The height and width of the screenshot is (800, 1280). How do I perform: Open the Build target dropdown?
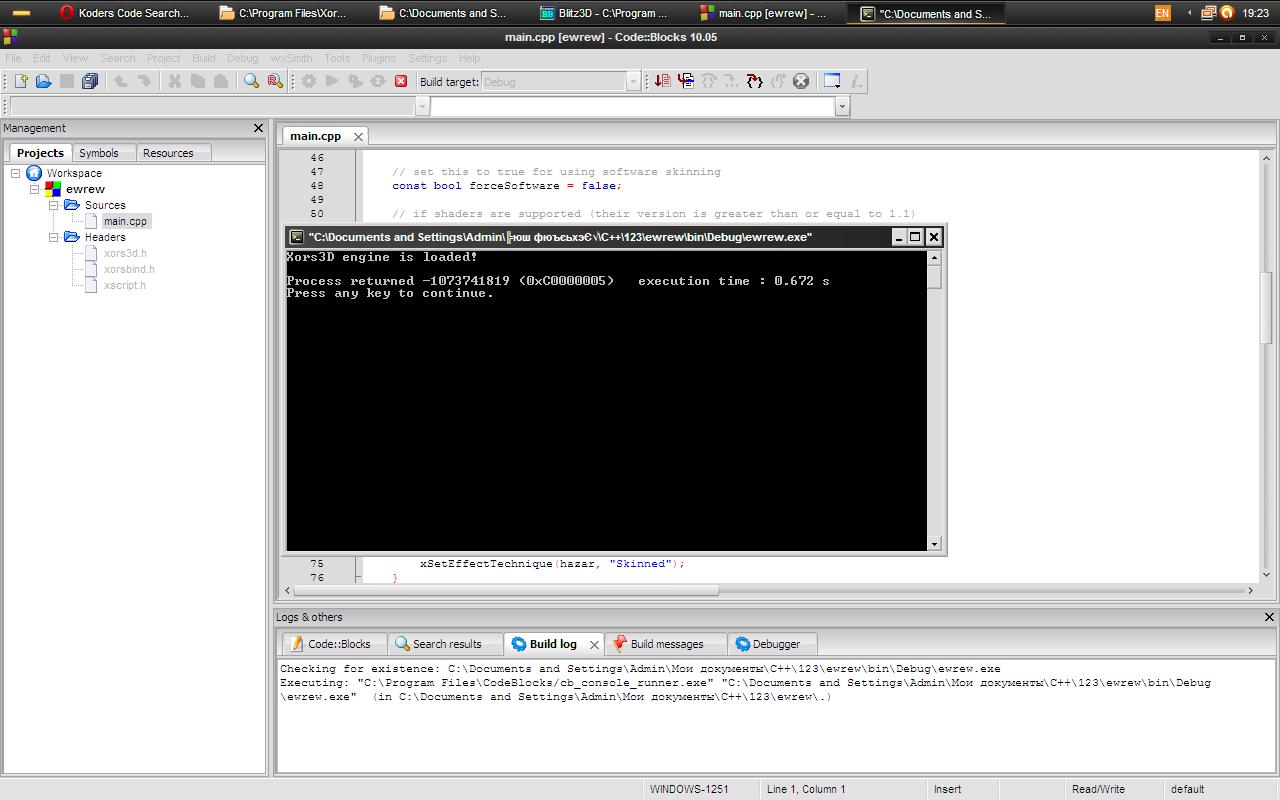[x=633, y=82]
